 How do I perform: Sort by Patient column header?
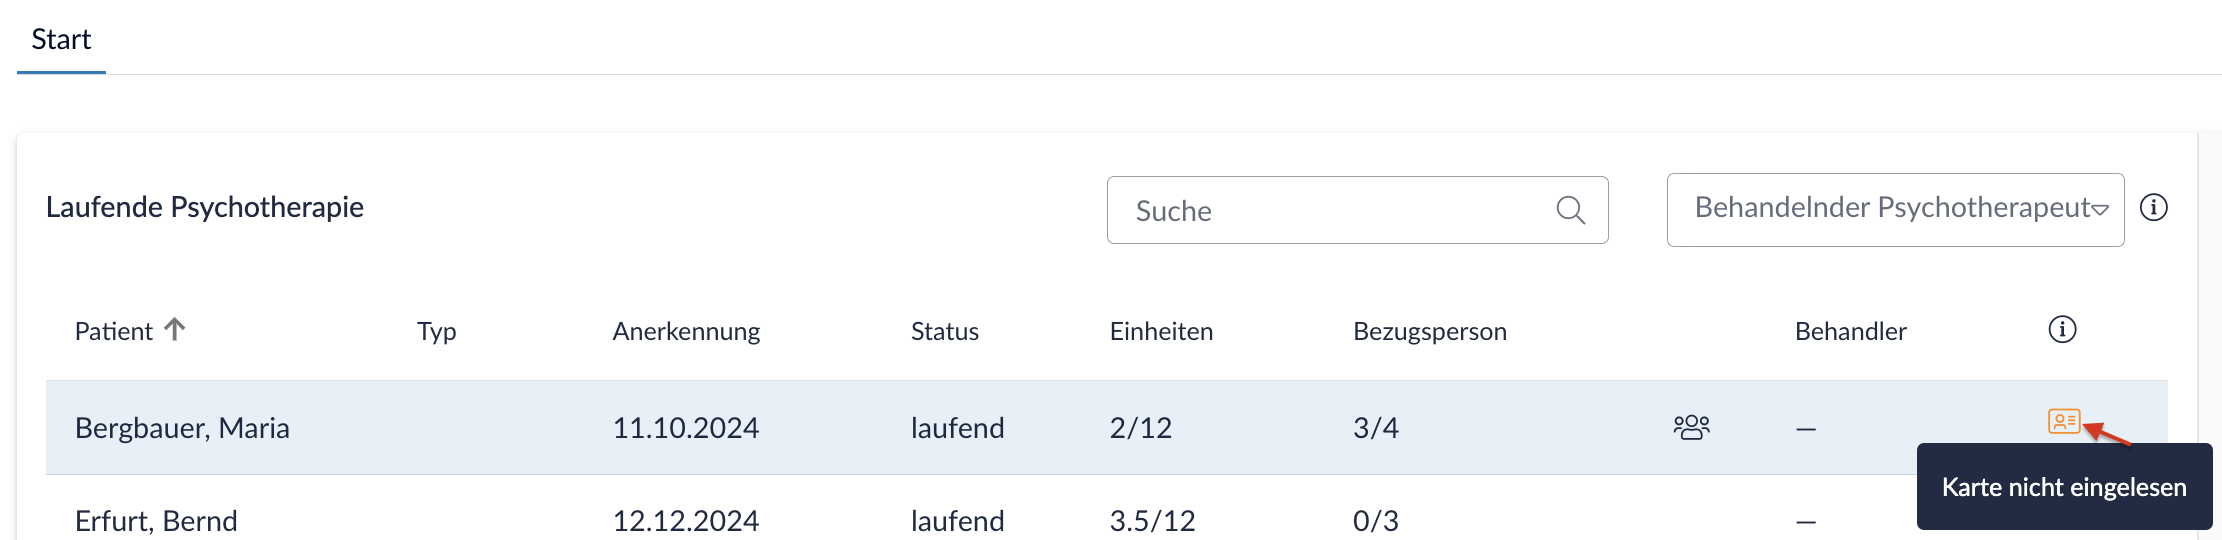pyautogui.click(x=114, y=332)
